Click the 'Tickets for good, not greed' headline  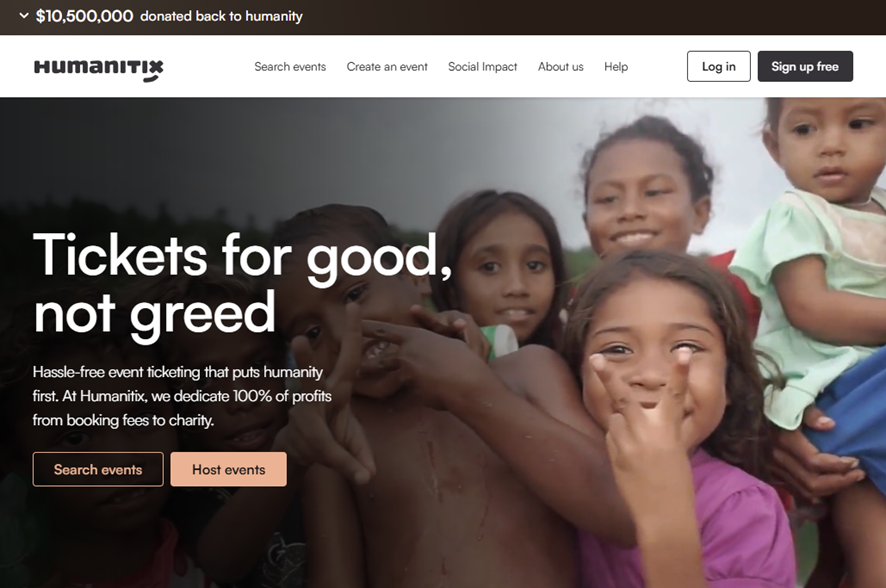click(243, 285)
